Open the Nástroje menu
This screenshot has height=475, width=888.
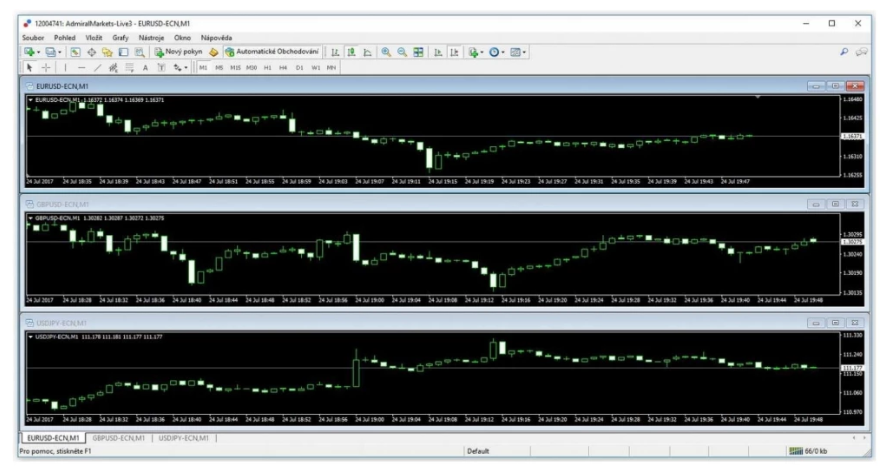click(151, 37)
